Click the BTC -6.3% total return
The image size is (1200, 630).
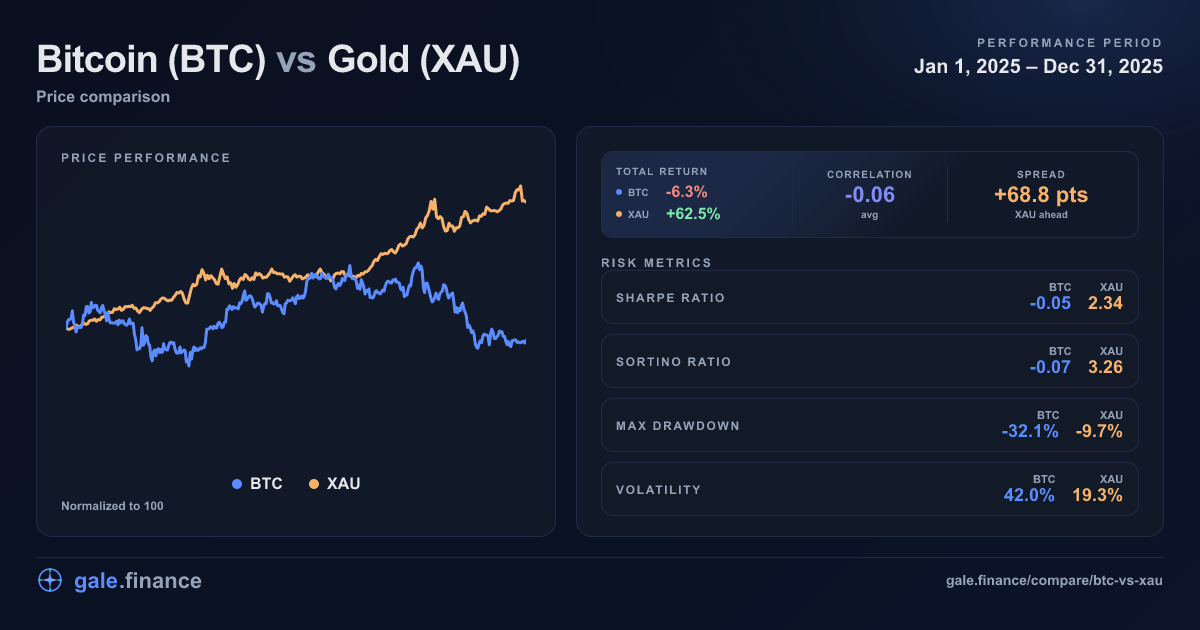coord(687,192)
